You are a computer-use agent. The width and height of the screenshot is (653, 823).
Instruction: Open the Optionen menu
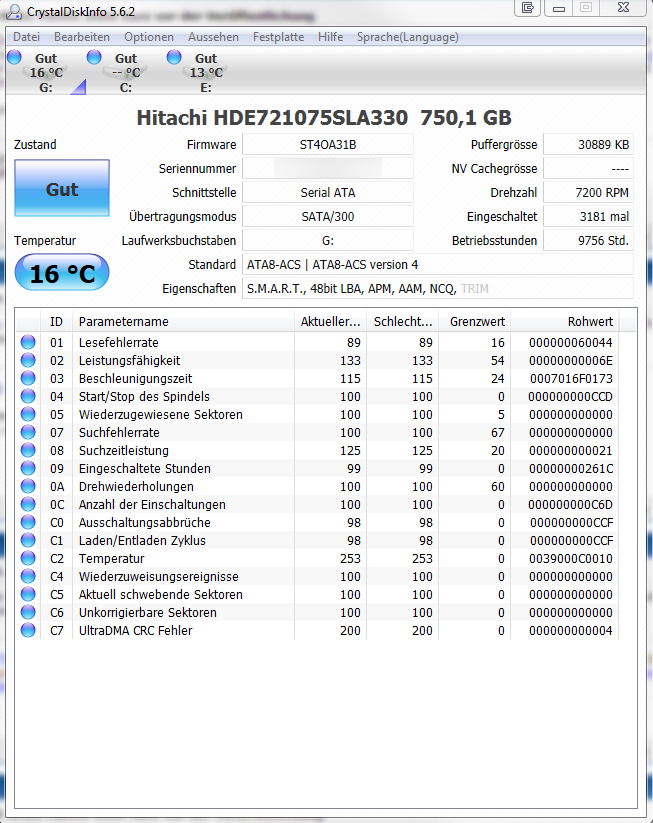coord(149,37)
